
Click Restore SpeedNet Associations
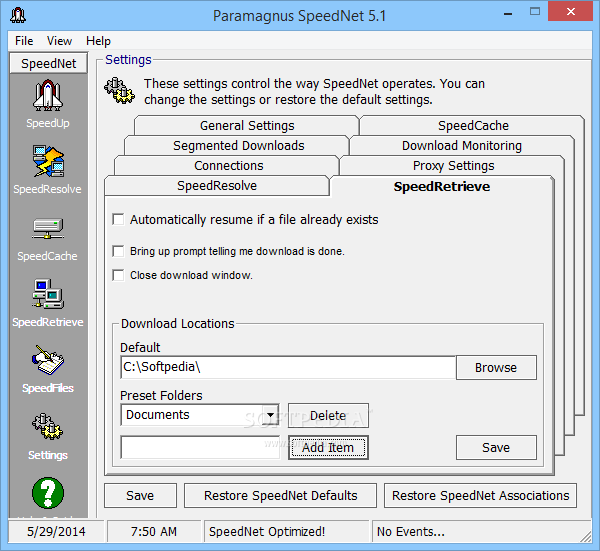480,496
